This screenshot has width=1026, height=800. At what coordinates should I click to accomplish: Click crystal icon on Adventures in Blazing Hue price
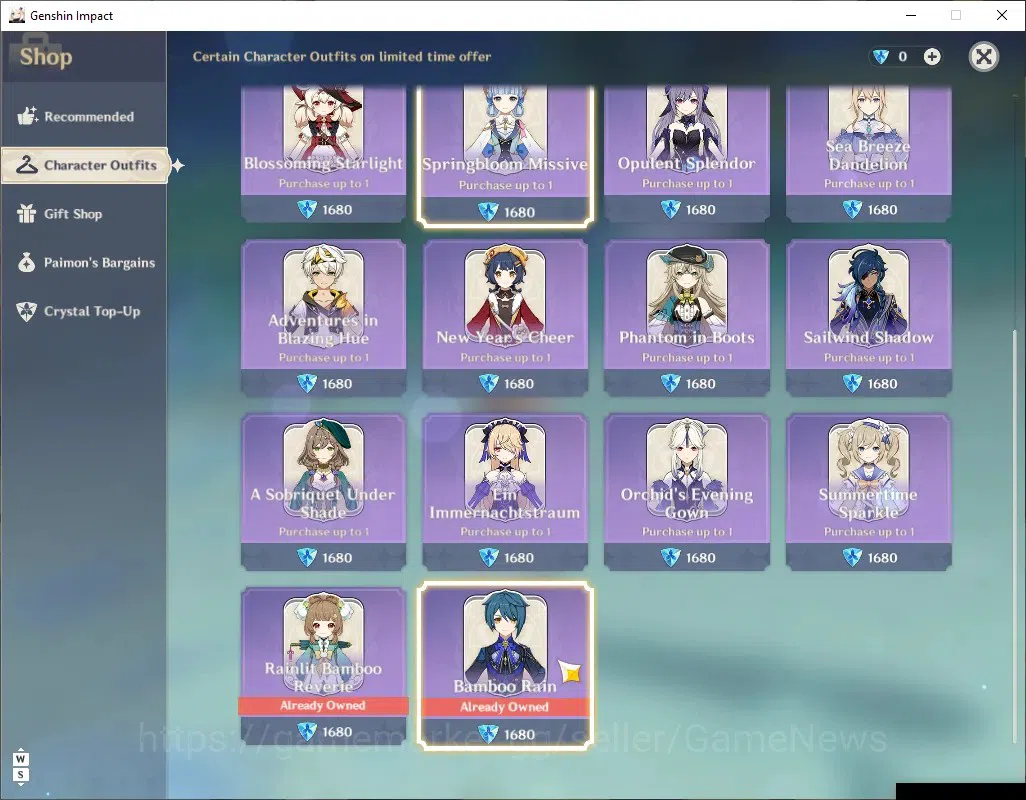tap(307, 384)
